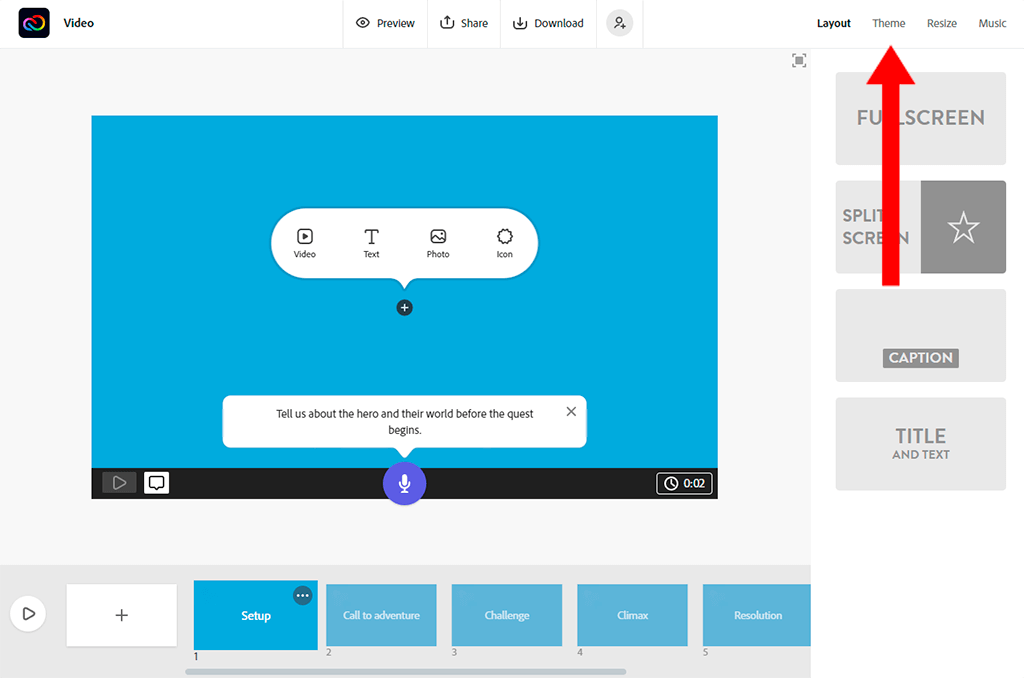Play the current slide in the canvas bar
The image size is (1024, 678).
click(119, 483)
